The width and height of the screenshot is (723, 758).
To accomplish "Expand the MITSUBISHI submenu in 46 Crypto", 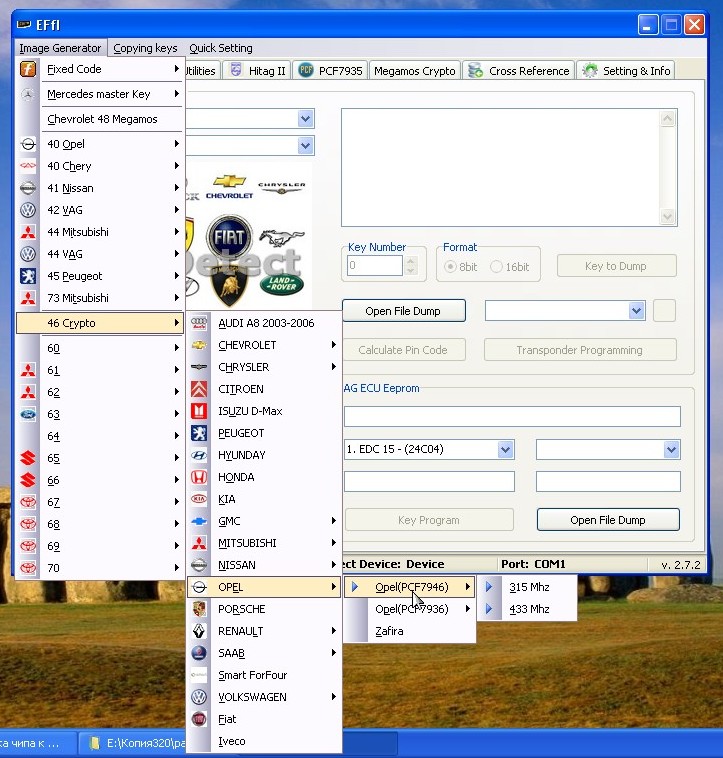I will (x=264, y=543).
